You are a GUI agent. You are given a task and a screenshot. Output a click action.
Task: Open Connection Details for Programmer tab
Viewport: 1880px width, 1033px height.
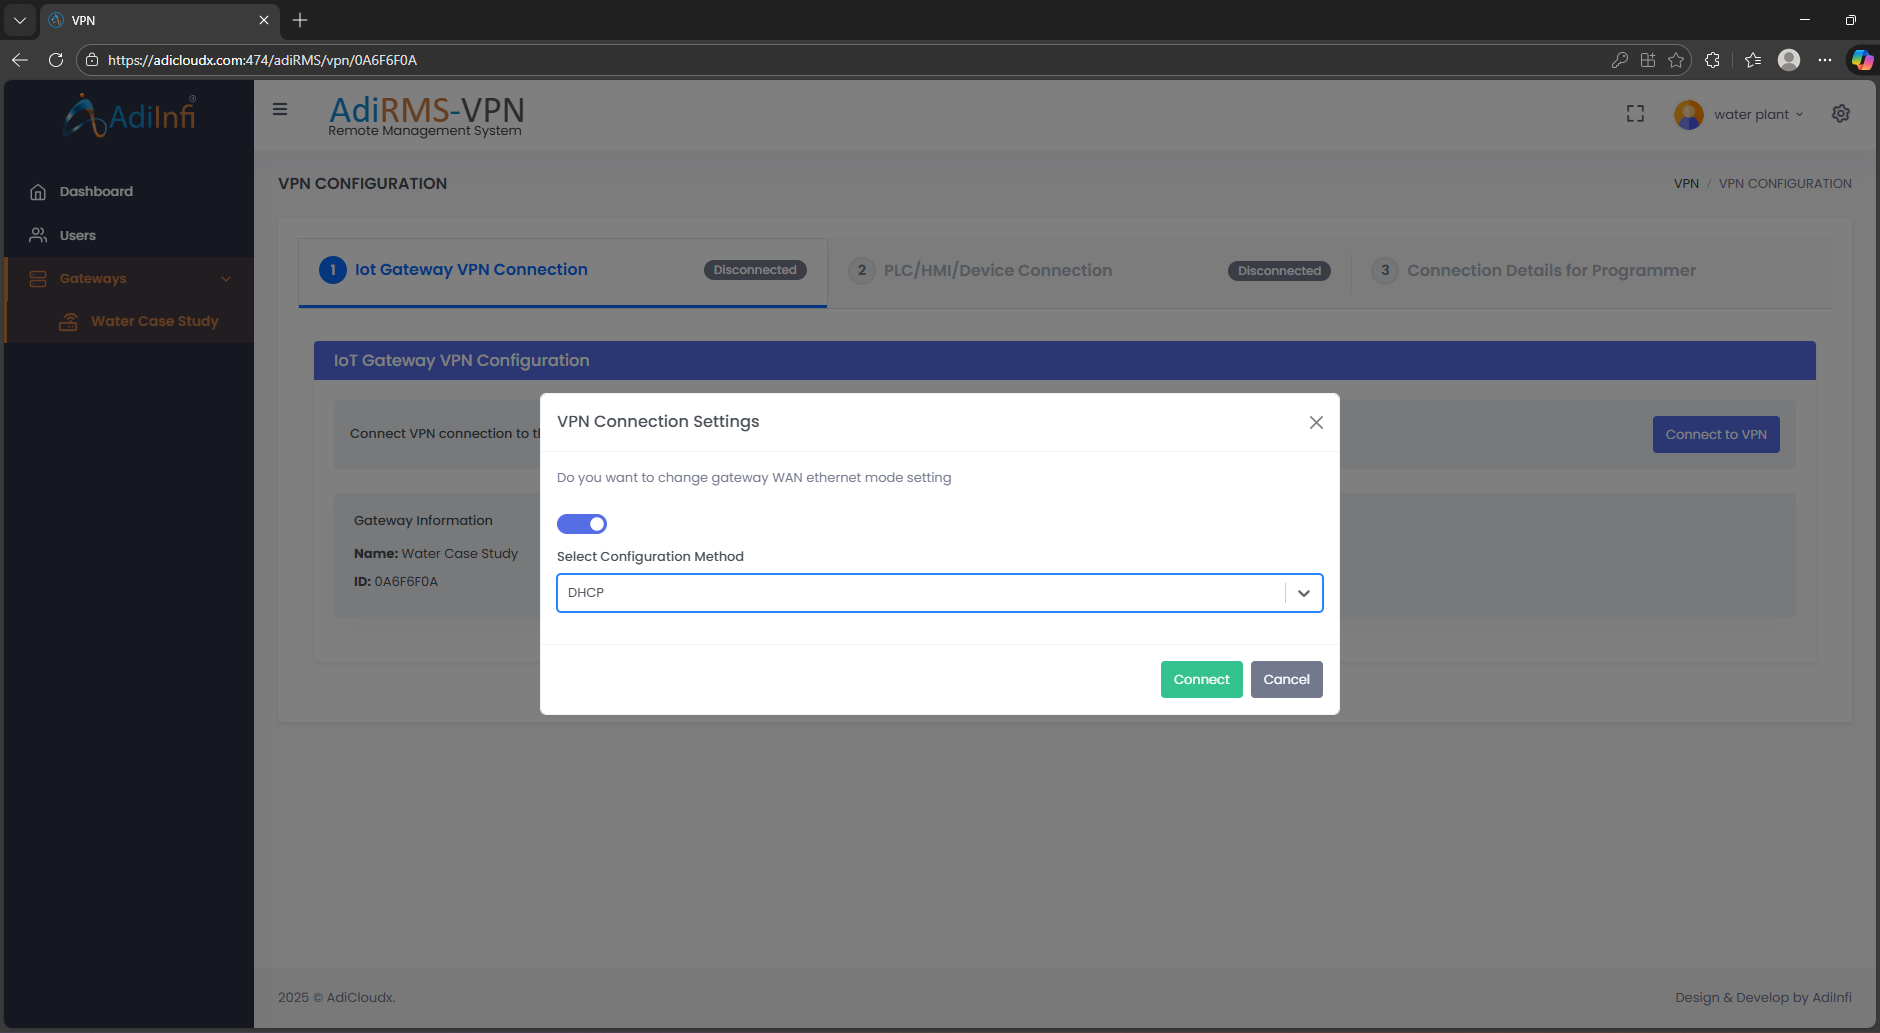point(1551,271)
